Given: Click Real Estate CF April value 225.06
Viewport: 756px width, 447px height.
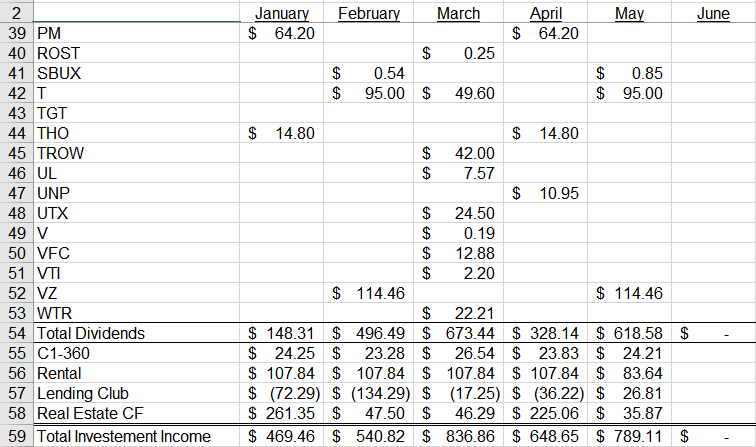Looking at the screenshot, I should pyautogui.click(x=545, y=413).
